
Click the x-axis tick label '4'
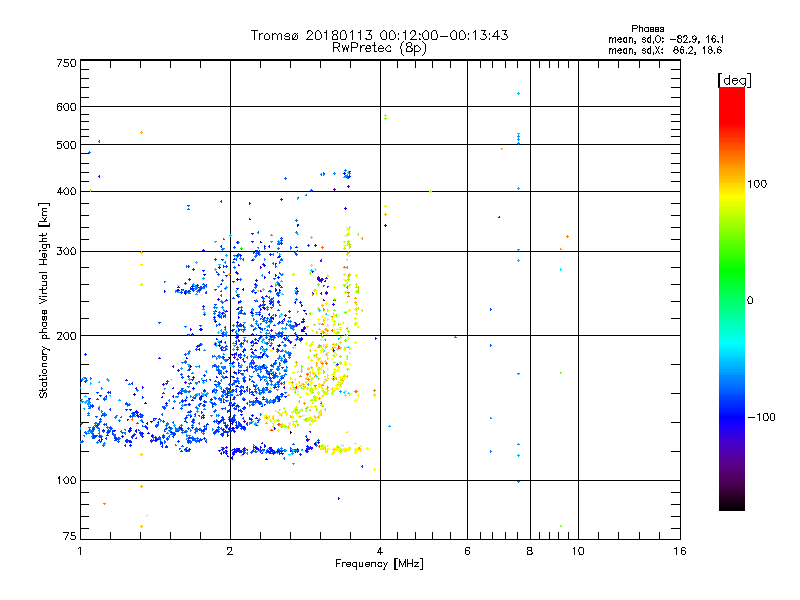380,551
